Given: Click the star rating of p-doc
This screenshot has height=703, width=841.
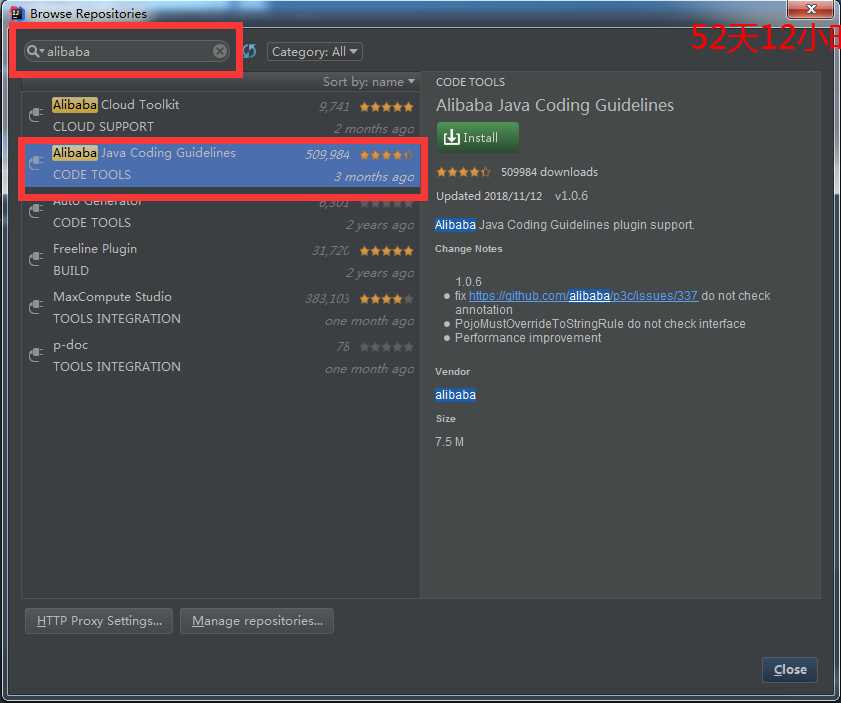Looking at the screenshot, I should (386, 347).
